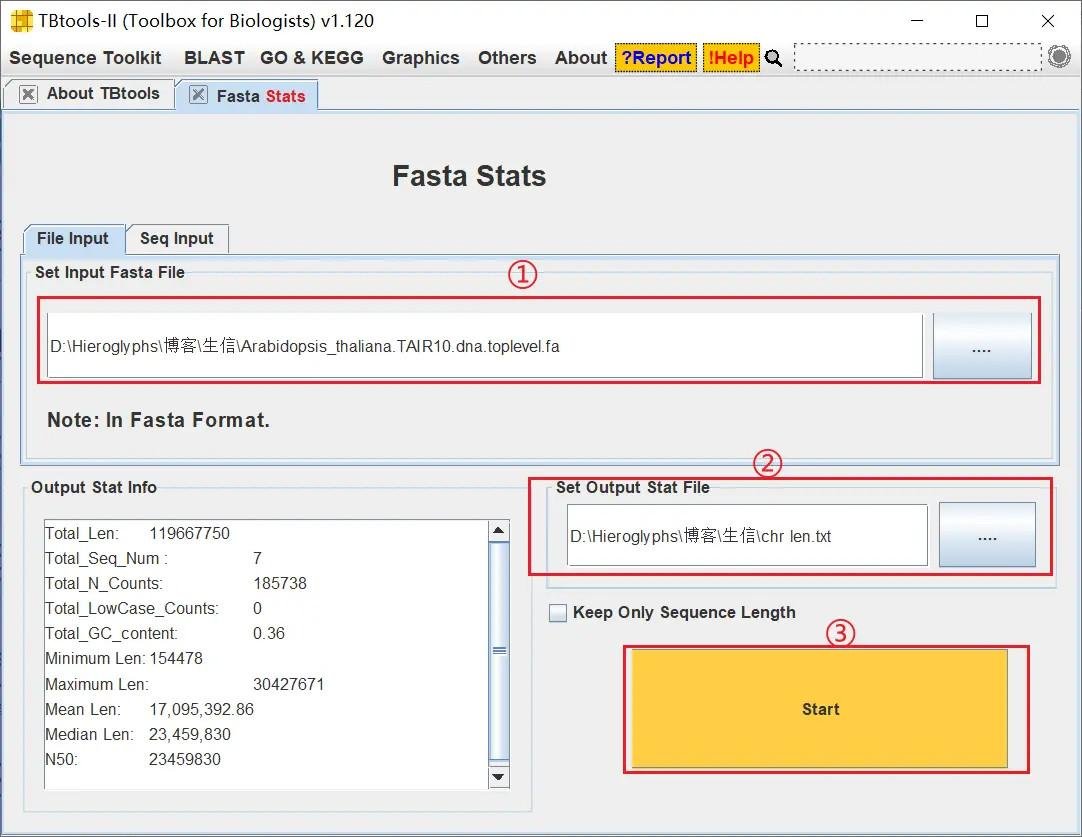
Task: Close the Fasta Stats tab
Action: 198,95
